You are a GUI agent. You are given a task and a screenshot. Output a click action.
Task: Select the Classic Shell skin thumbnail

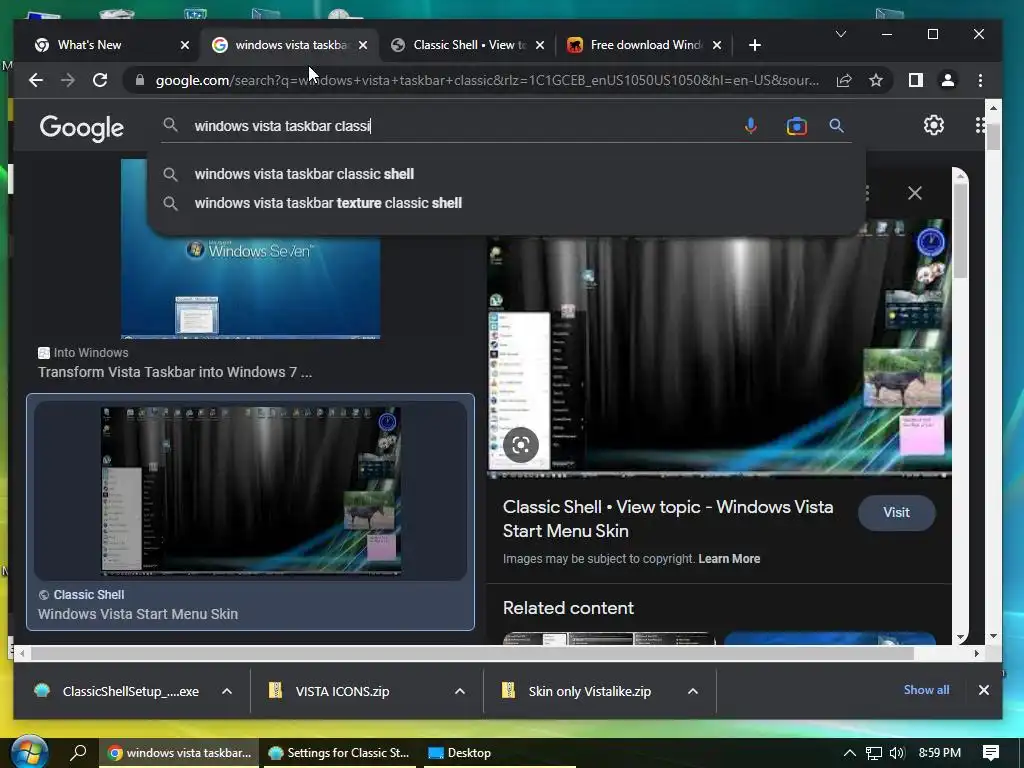pyautogui.click(x=251, y=490)
